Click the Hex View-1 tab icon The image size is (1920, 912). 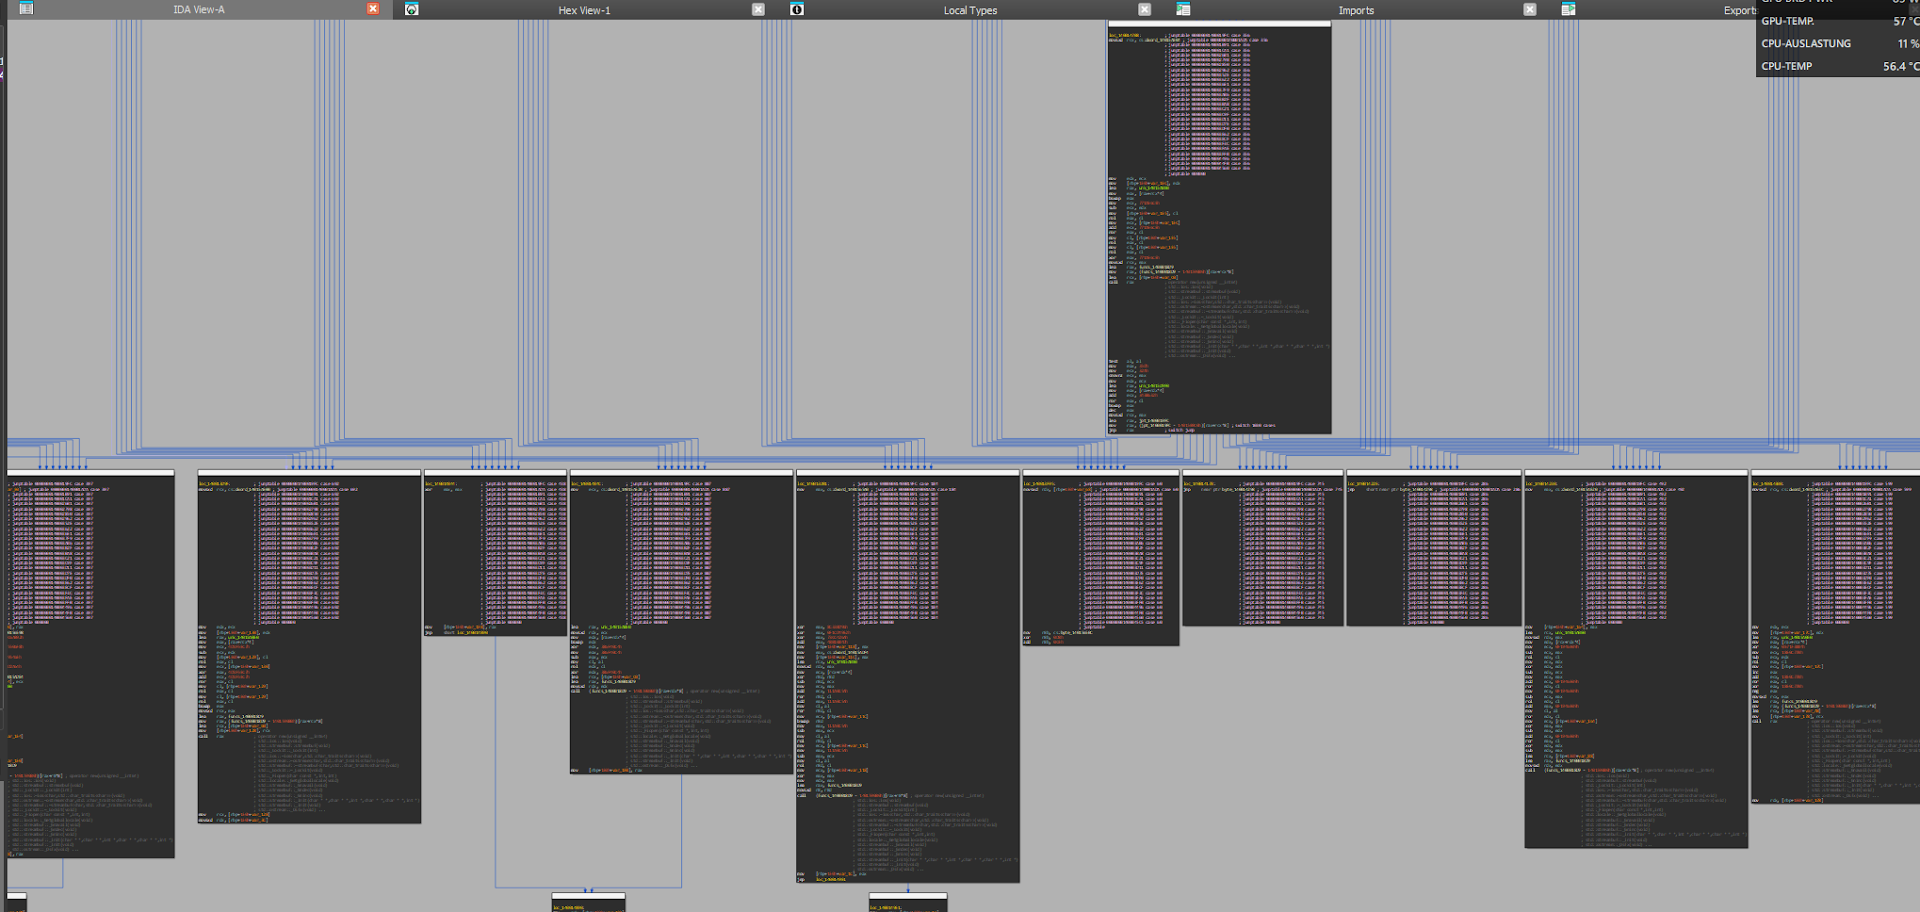click(x=411, y=9)
